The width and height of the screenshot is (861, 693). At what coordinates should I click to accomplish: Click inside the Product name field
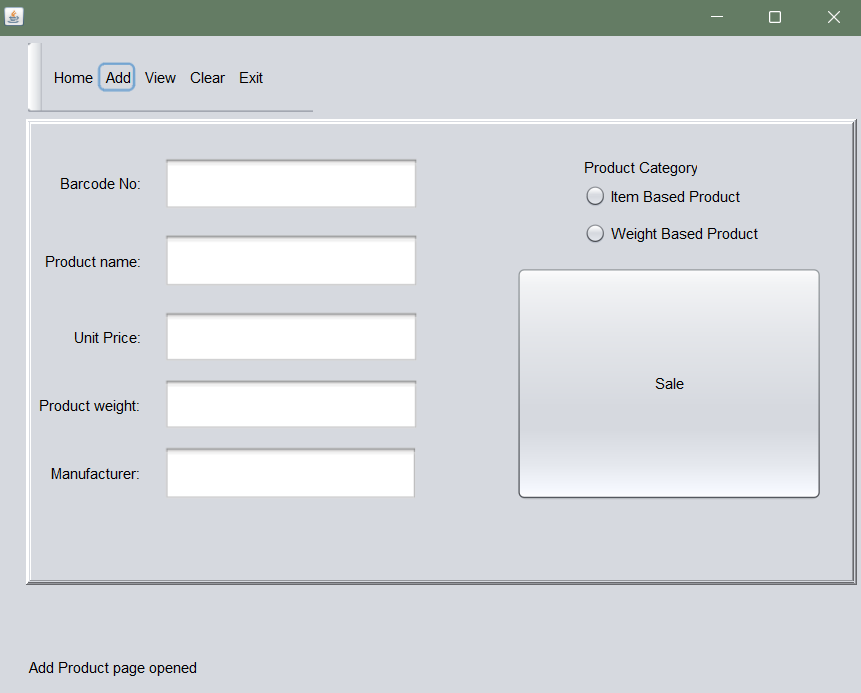point(290,259)
